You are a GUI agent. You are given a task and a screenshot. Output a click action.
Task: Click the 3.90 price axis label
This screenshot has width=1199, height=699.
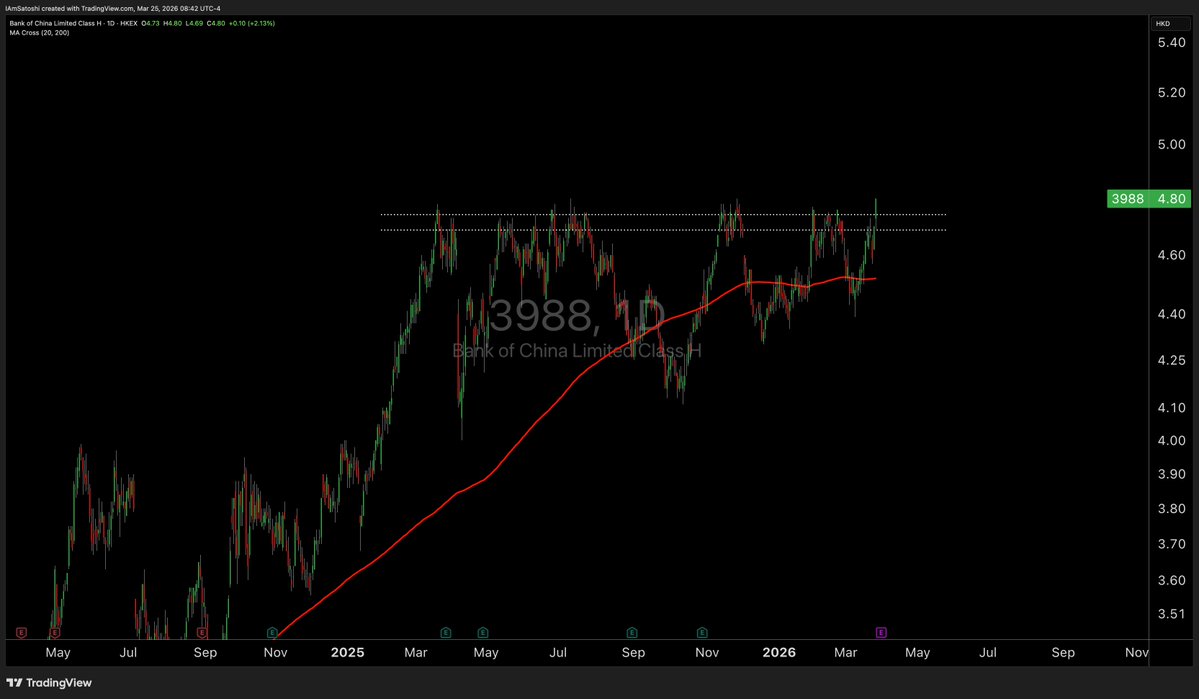pyautogui.click(x=1171, y=474)
